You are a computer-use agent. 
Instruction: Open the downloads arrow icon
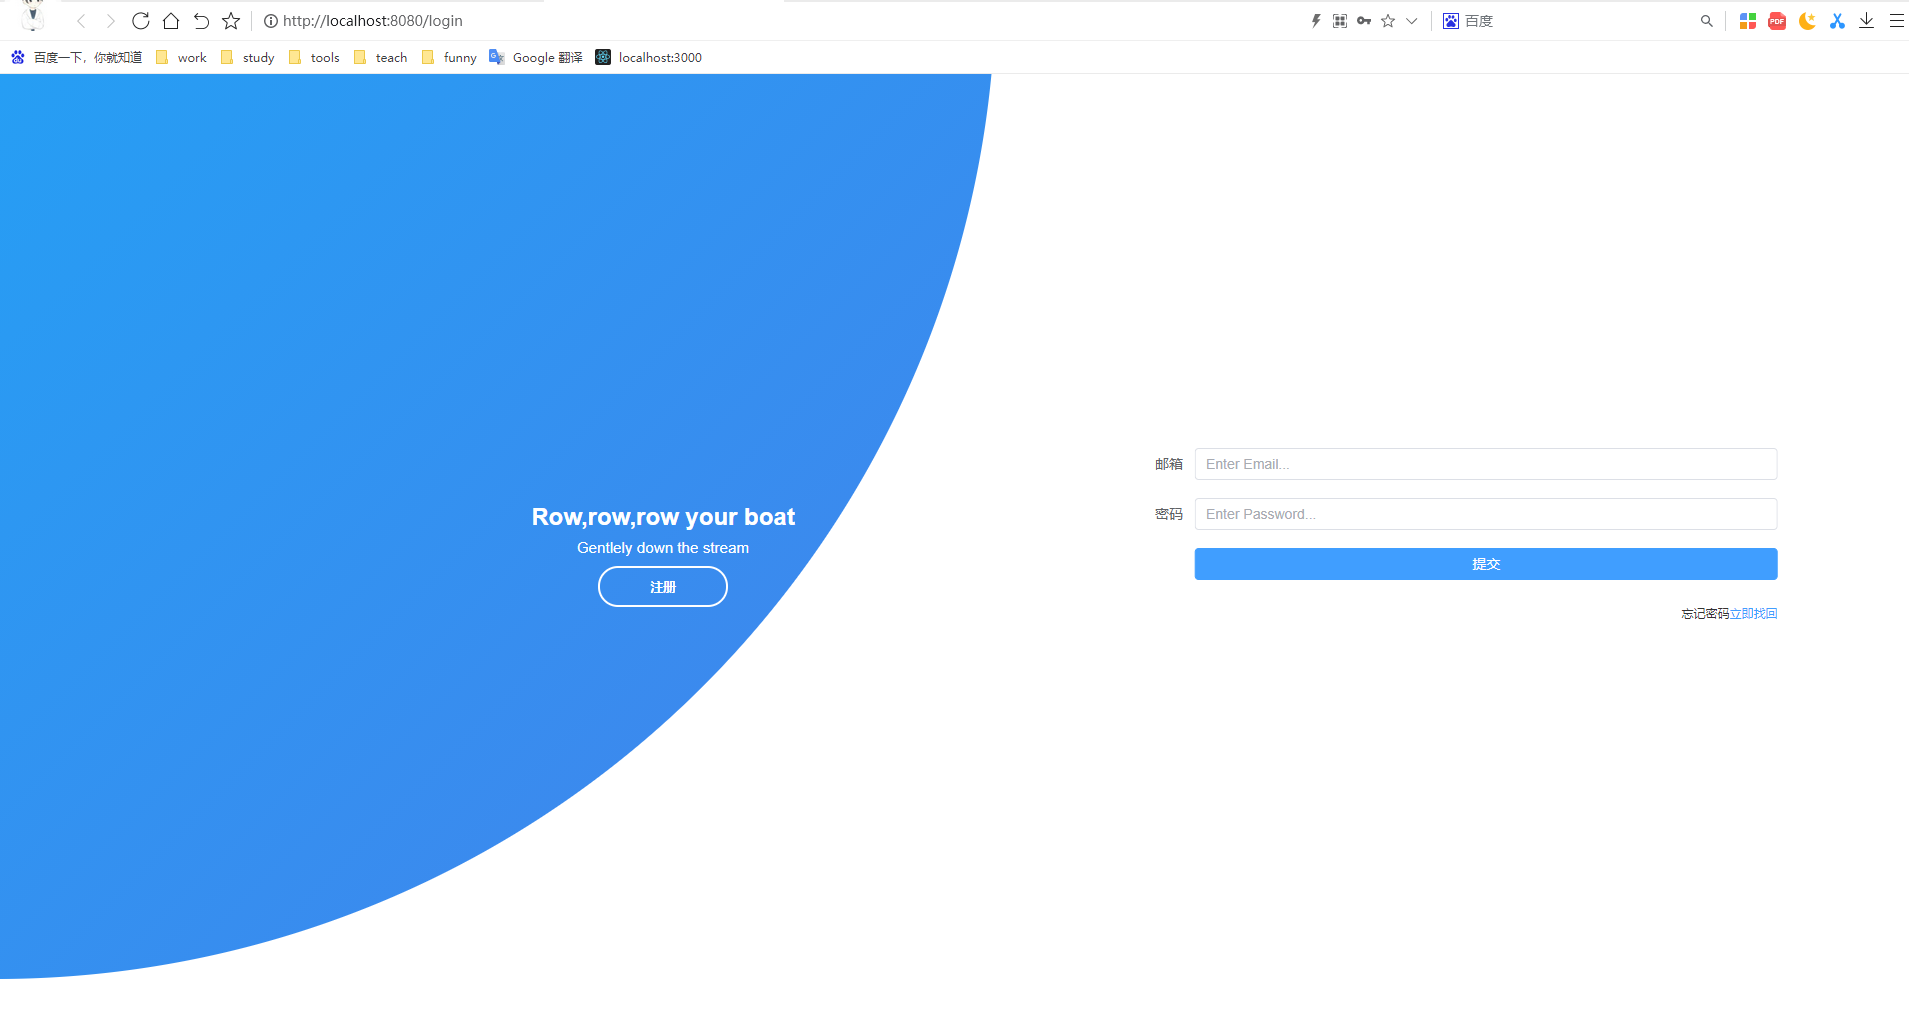1866,21
